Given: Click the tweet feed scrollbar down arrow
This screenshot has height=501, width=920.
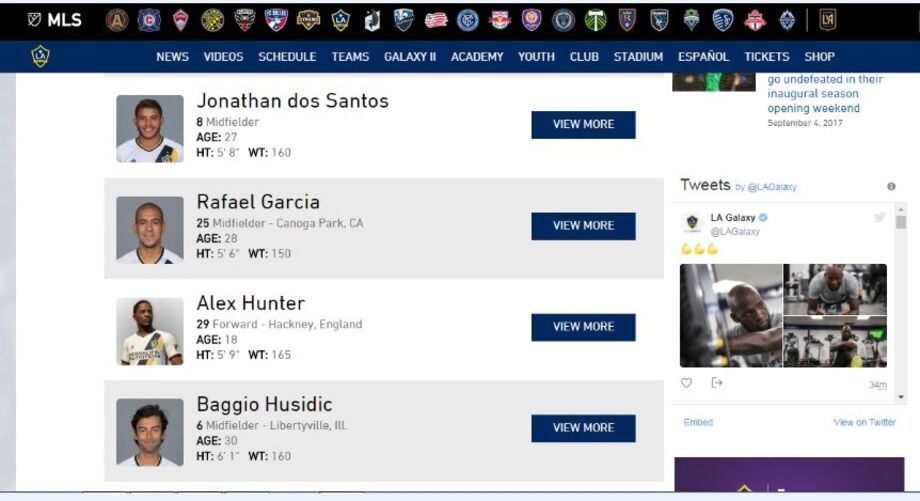Looking at the screenshot, I should (901, 397).
